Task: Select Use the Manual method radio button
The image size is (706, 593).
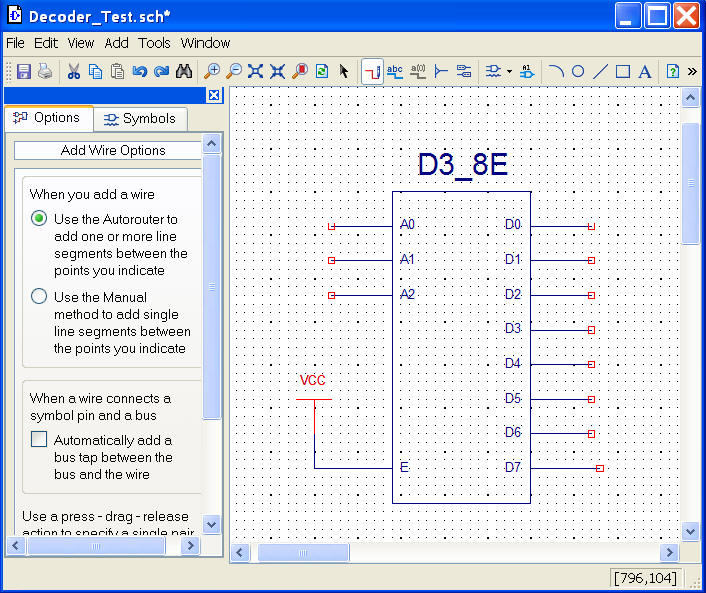Action: 39,296
